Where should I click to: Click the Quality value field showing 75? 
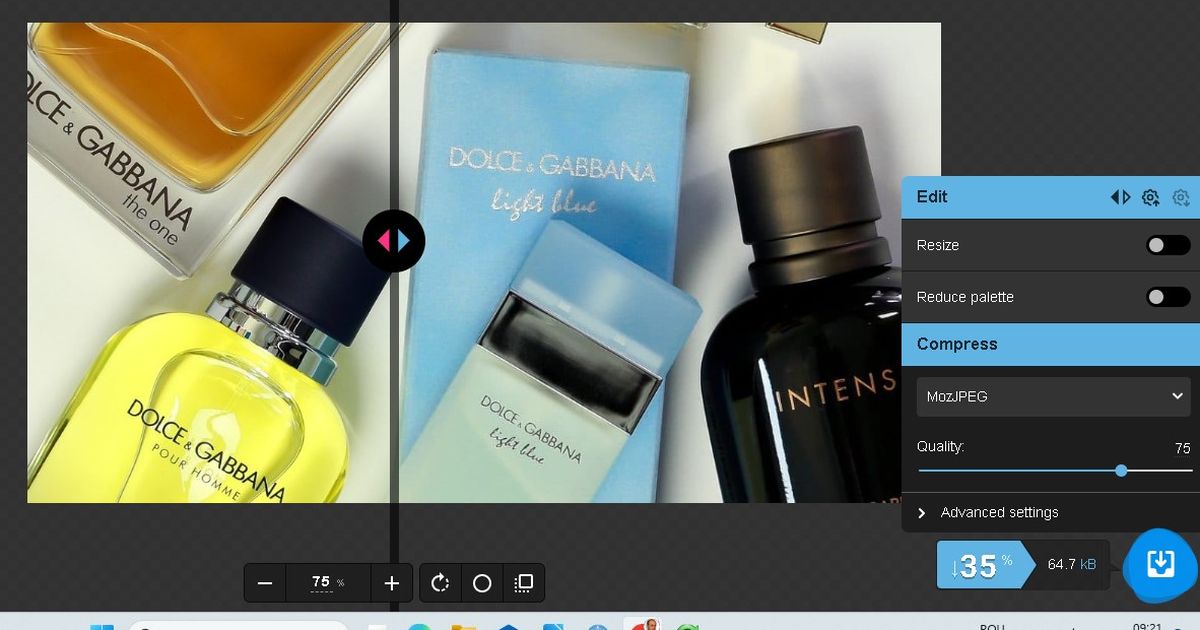(1182, 448)
